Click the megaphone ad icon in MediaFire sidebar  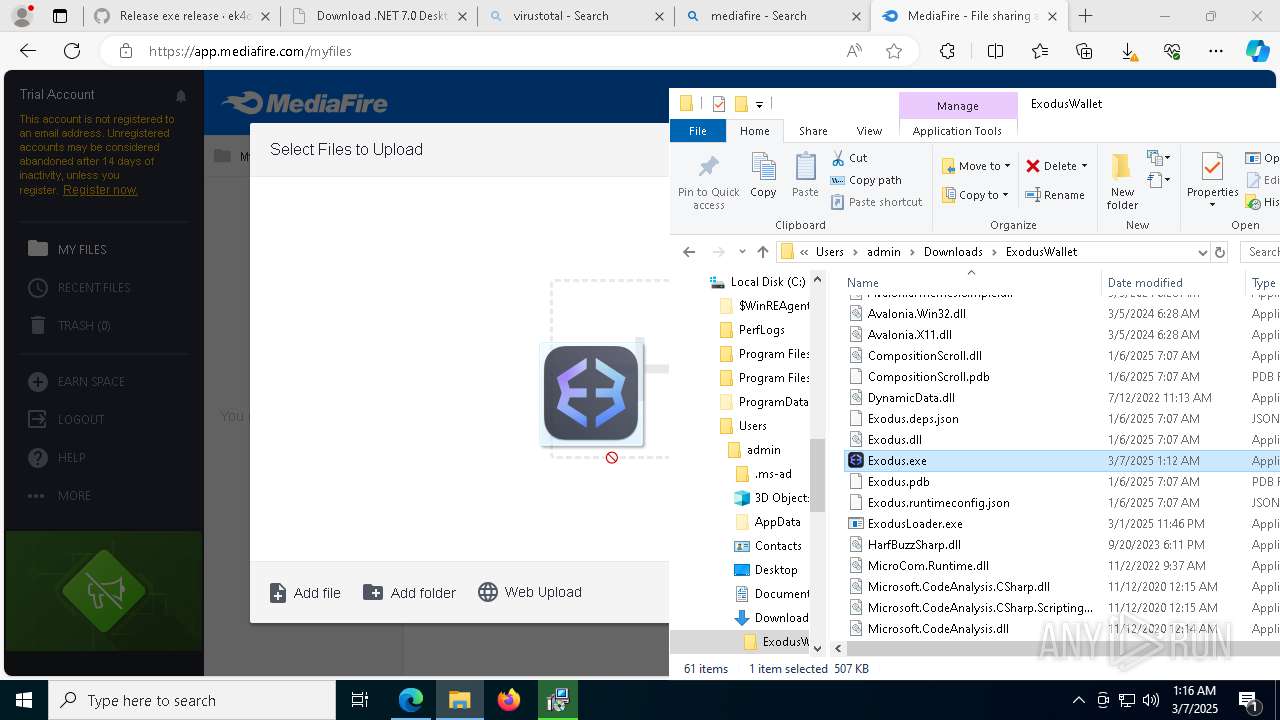tap(104, 593)
